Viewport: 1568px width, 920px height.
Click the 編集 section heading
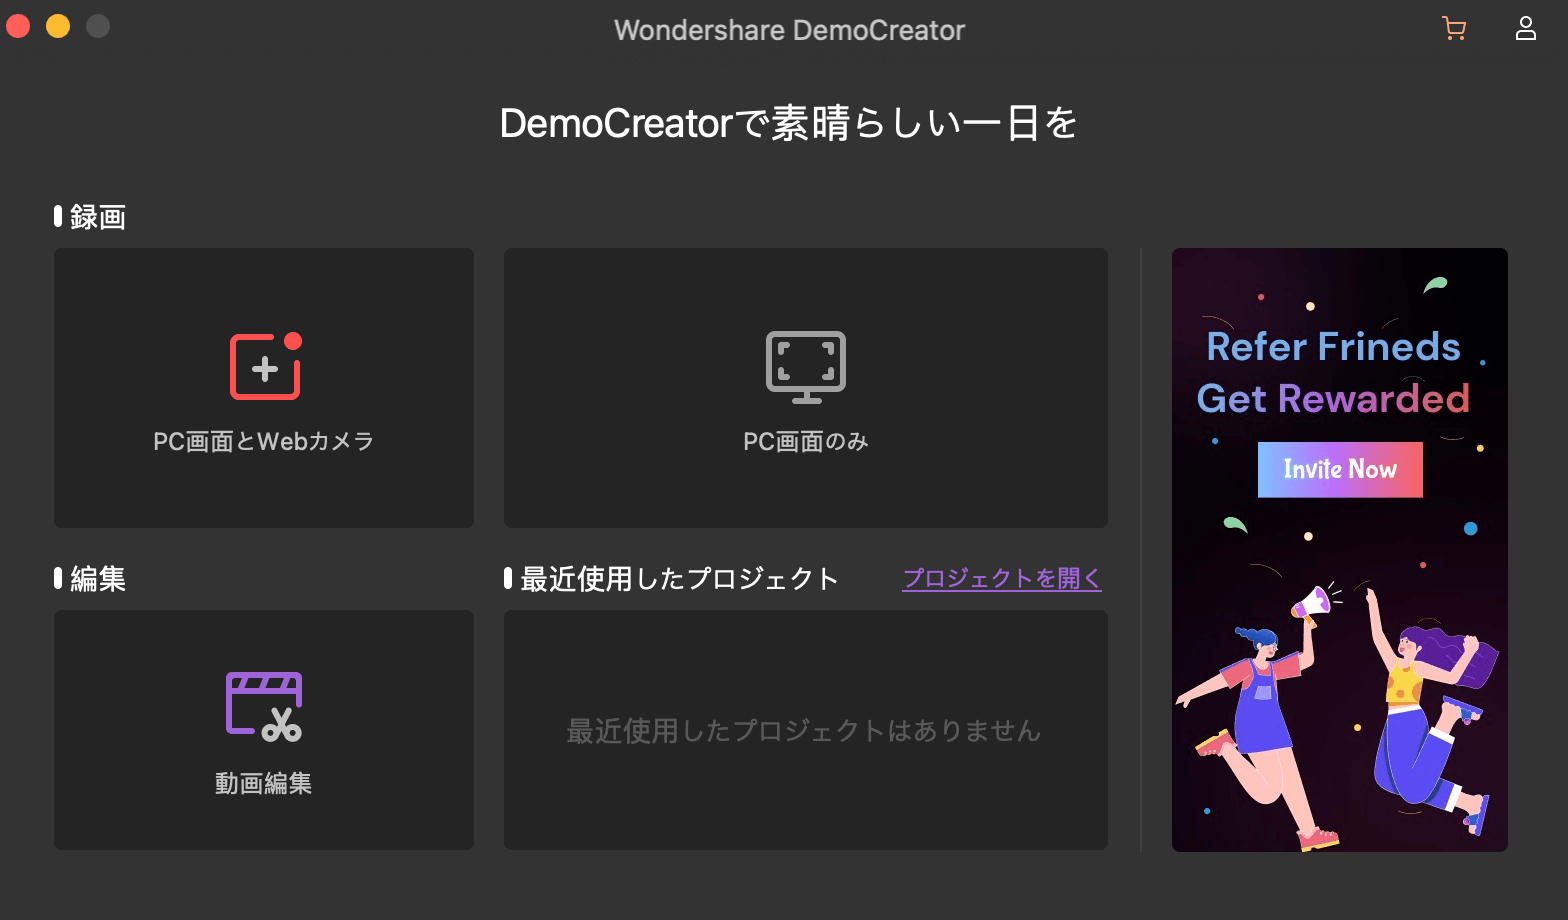click(x=98, y=579)
